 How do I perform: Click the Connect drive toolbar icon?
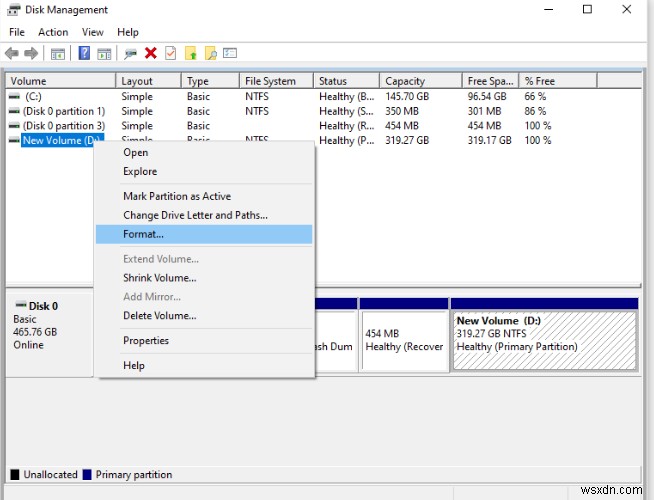click(131, 54)
